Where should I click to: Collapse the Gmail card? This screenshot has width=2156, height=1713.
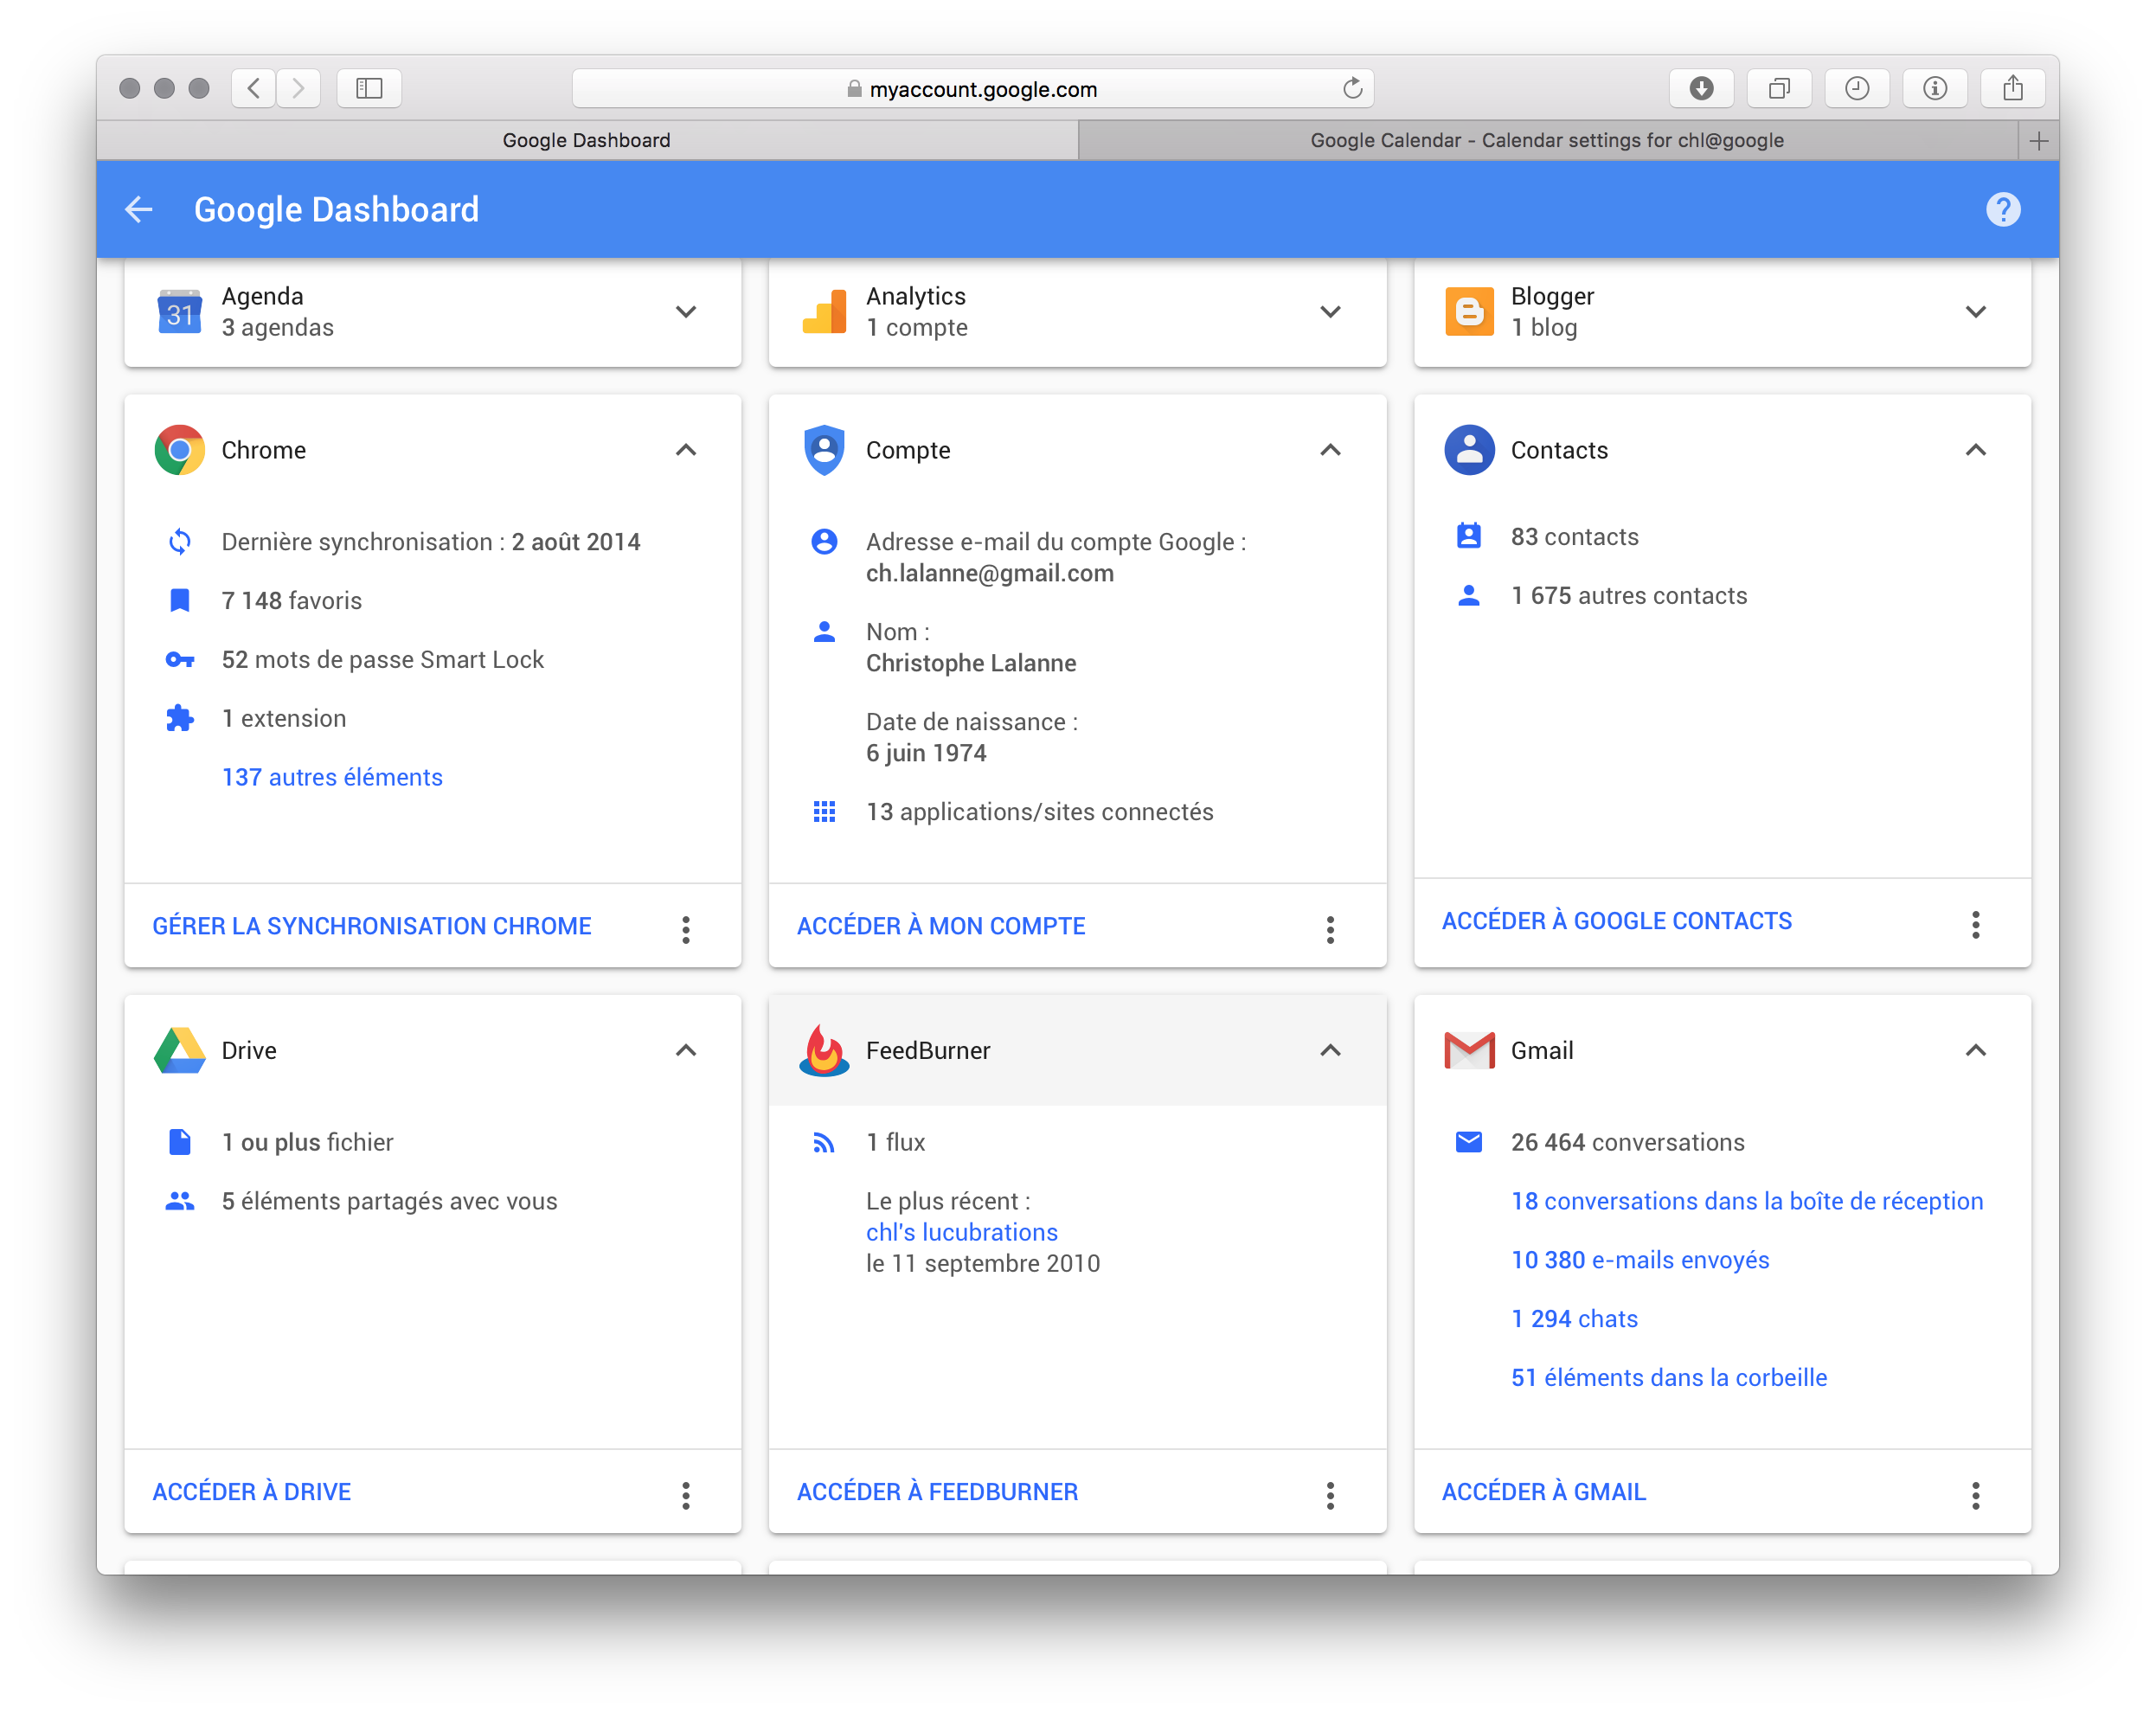(1975, 1050)
